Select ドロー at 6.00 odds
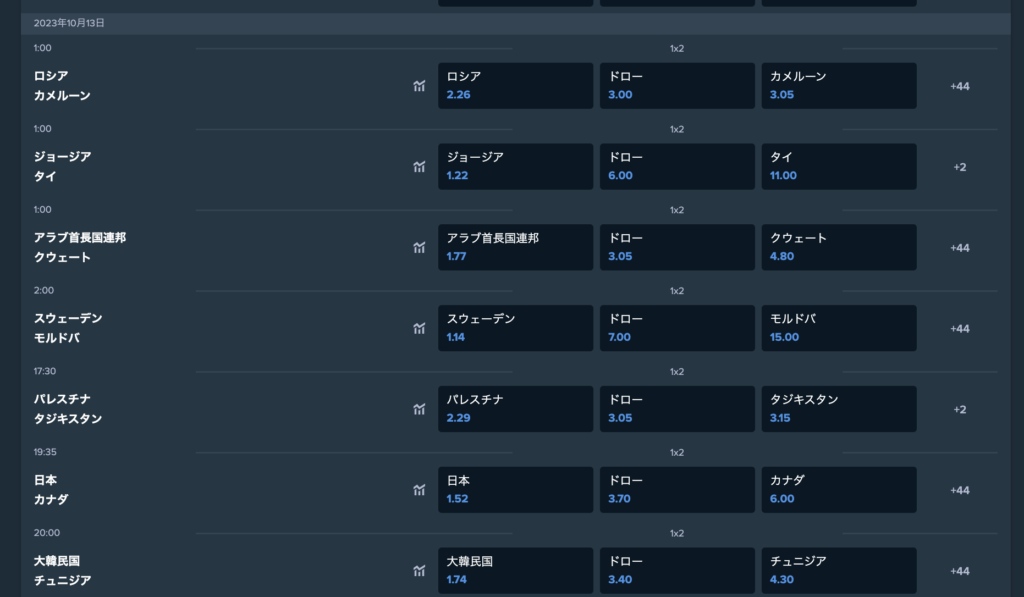The height and width of the screenshot is (597, 1024). tap(677, 167)
